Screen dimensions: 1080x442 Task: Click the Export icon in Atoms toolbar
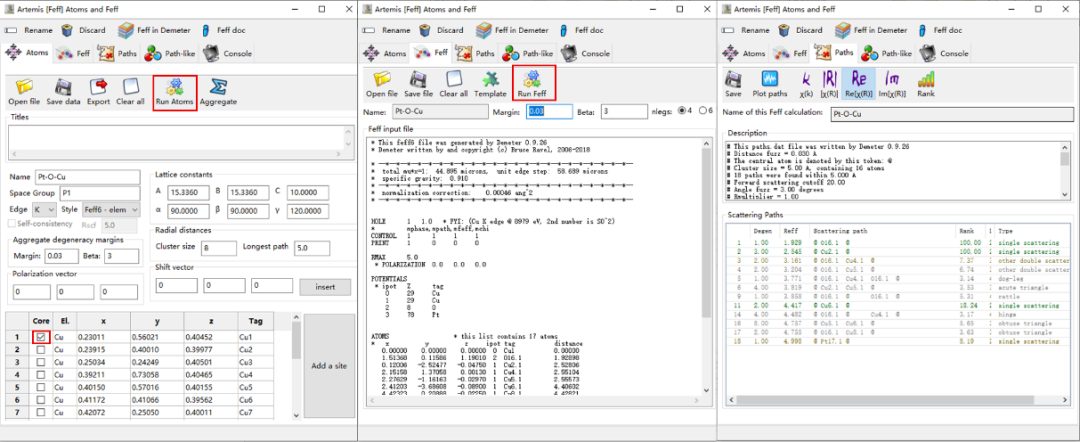pyautogui.click(x=98, y=87)
